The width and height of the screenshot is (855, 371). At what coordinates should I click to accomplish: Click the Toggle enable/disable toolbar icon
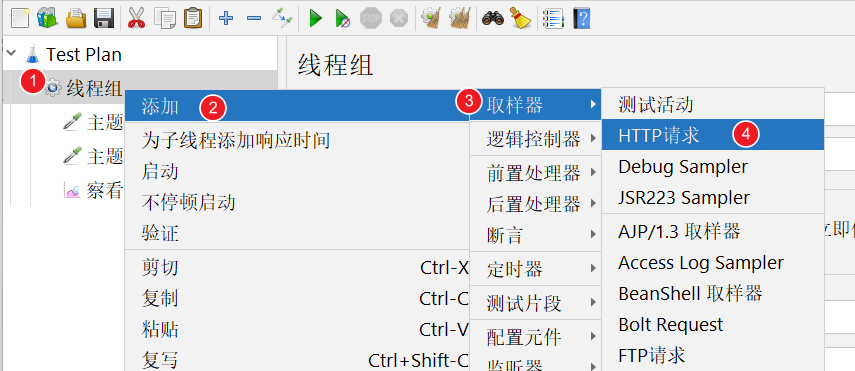pos(282,19)
